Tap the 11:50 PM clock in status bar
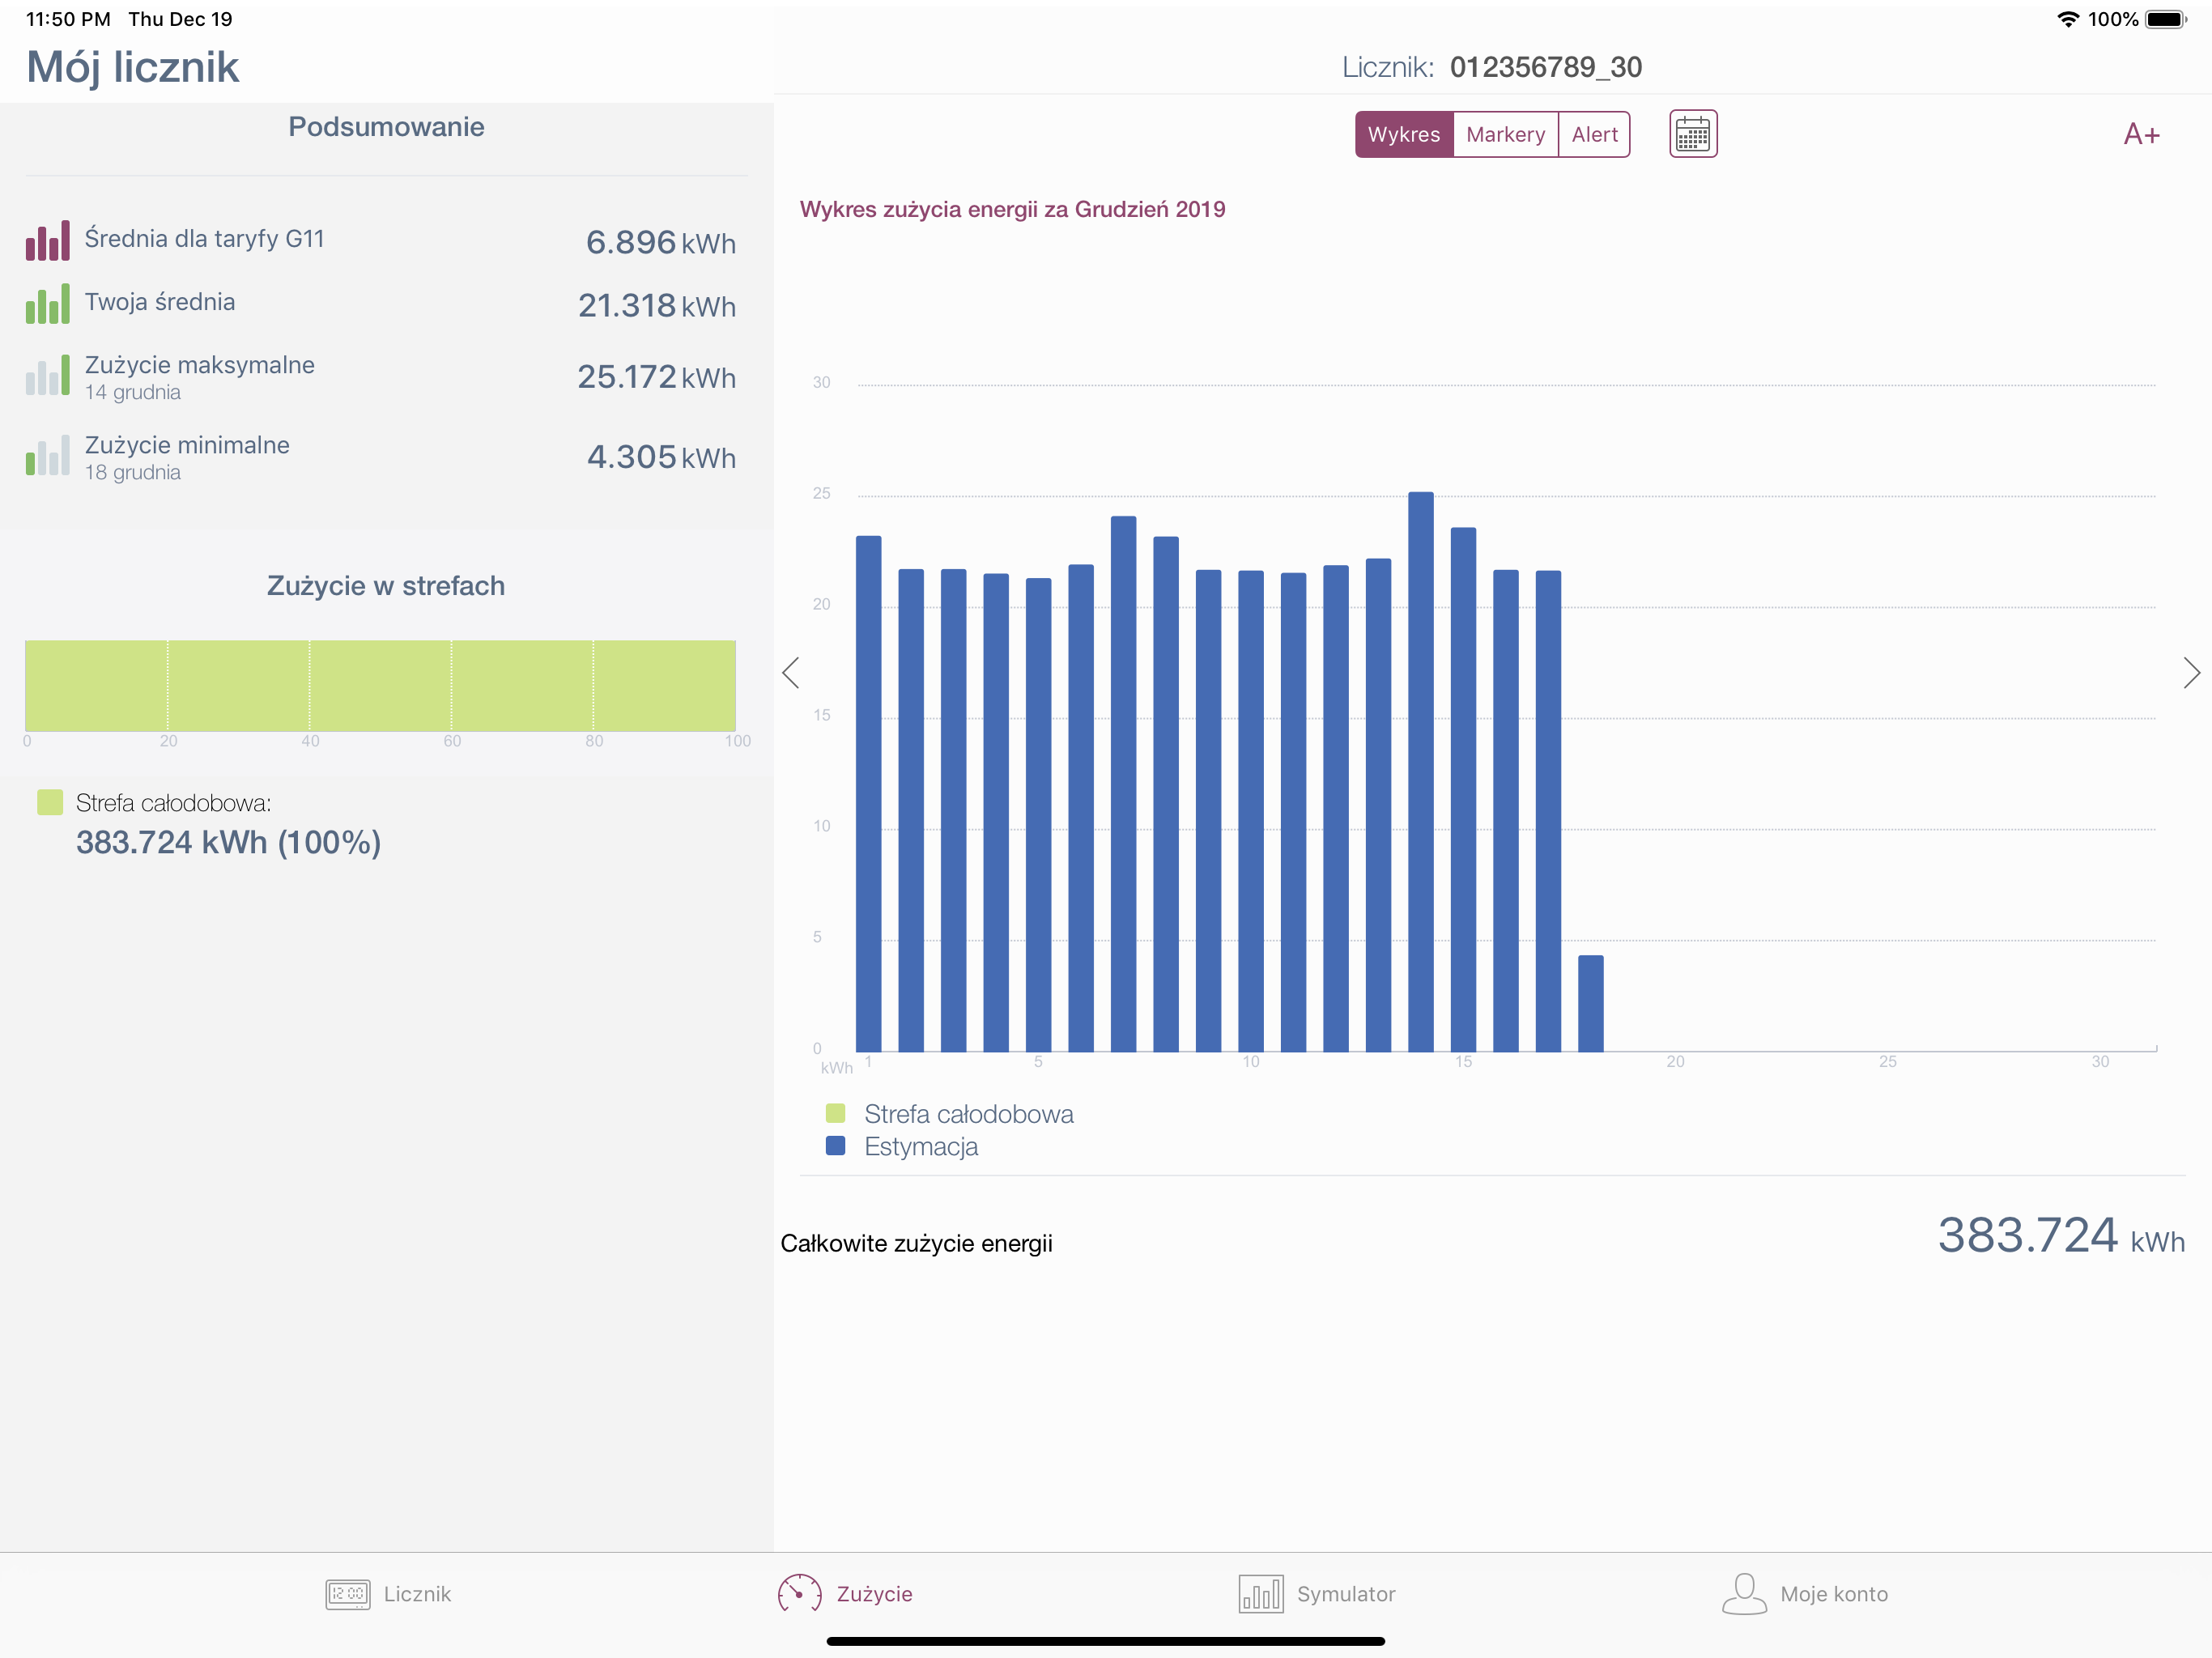This screenshot has height=1658, width=2212. coord(68,19)
